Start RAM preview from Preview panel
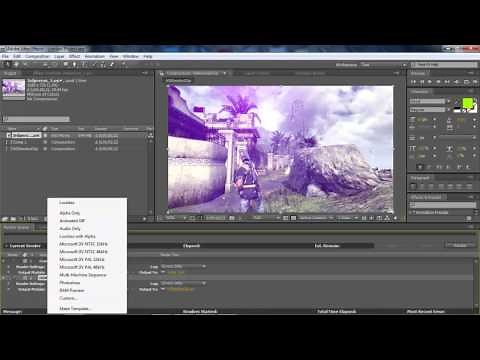The height and width of the screenshot is (360, 480). pyautogui.click(x=475, y=82)
